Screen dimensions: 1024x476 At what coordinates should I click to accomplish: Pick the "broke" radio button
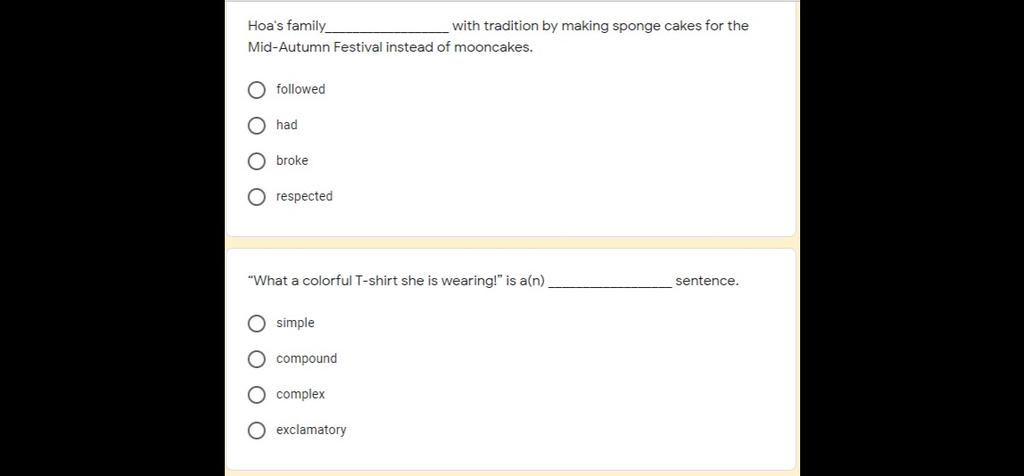pos(257,161)
